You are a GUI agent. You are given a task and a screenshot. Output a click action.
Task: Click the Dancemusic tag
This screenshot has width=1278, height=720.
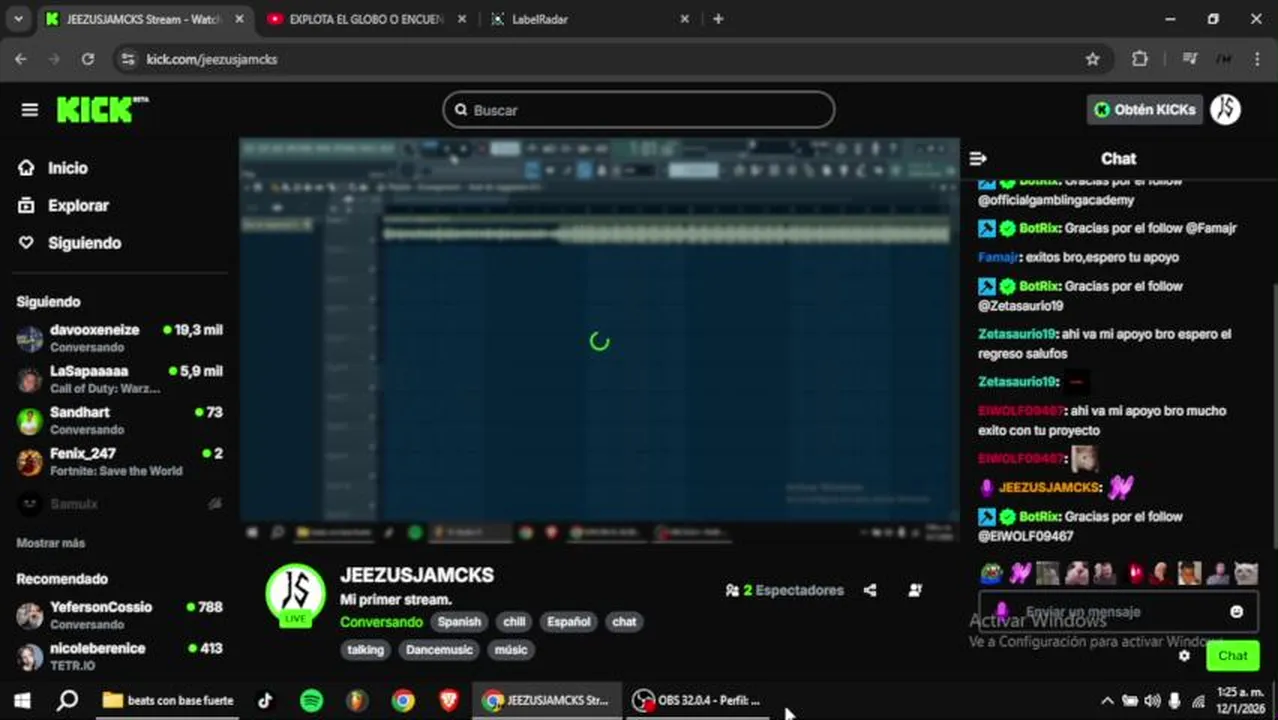tap(439, 650)
